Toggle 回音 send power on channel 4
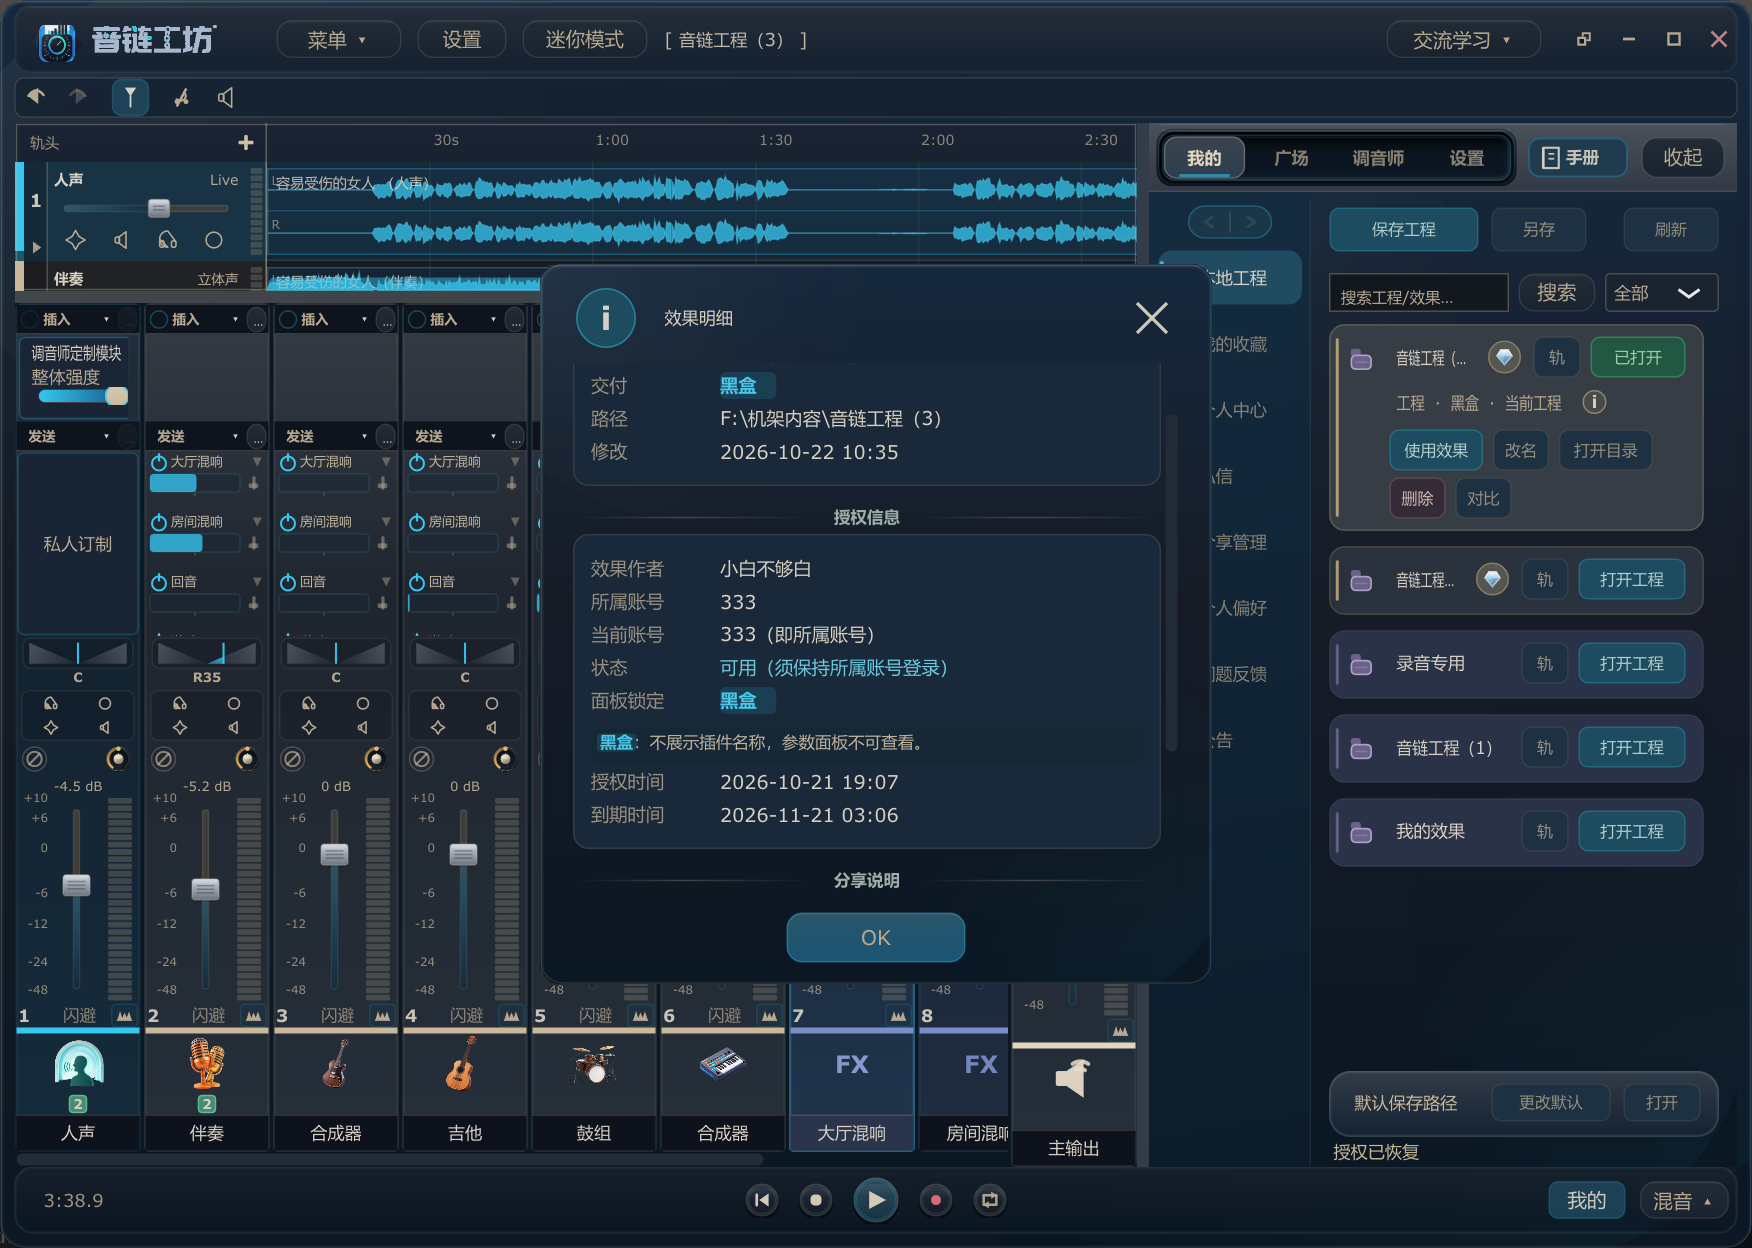 [x=417, y=582]
